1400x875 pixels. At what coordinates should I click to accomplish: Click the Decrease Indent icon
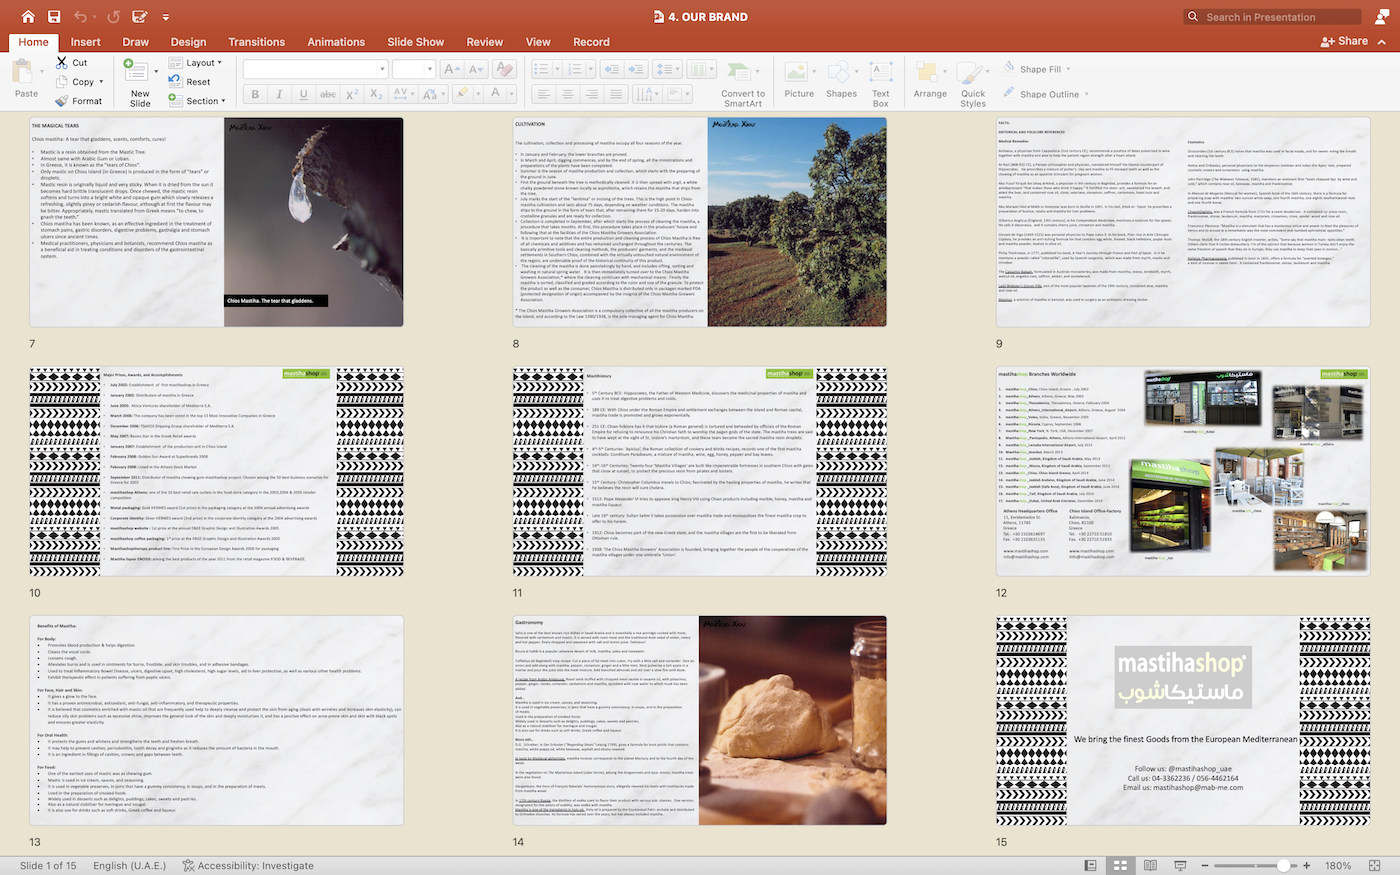[x=610, y=69]
